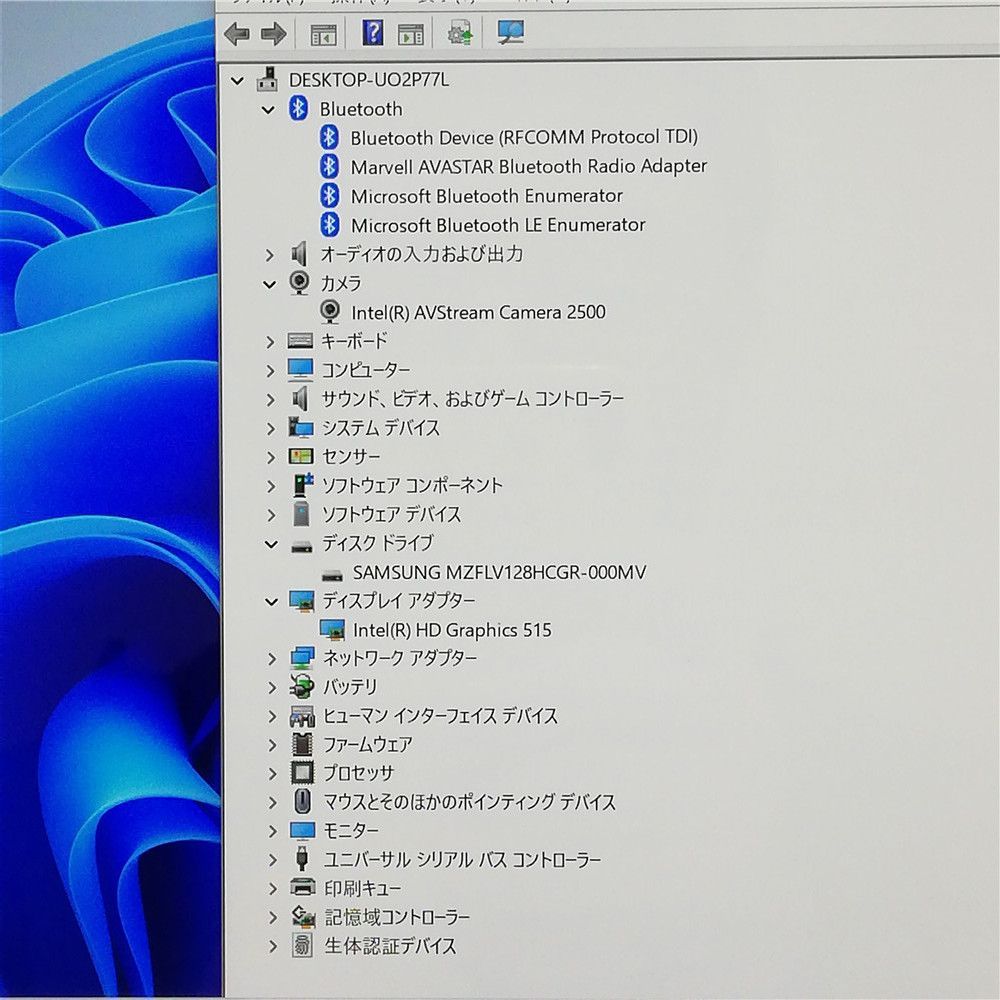Click the speaker icon beside オーディオの入力および出力
Screen dimensions: 1000x1000
coord(299,254)
